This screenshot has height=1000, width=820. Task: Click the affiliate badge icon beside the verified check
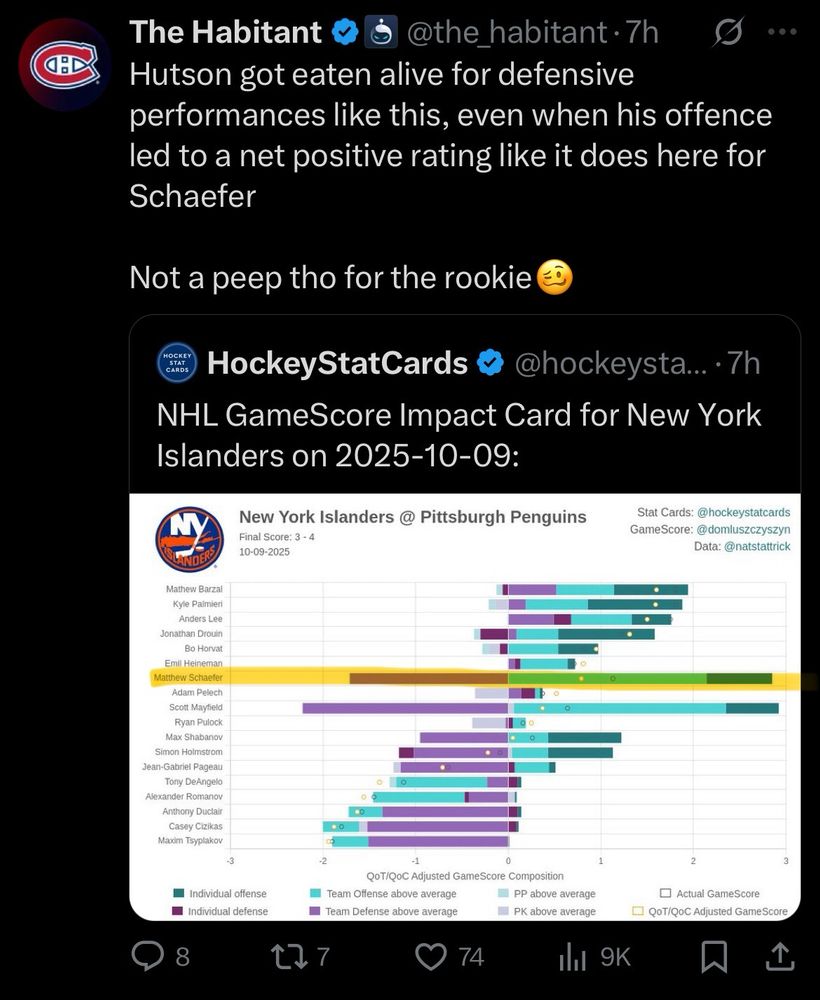click(378, 33)
